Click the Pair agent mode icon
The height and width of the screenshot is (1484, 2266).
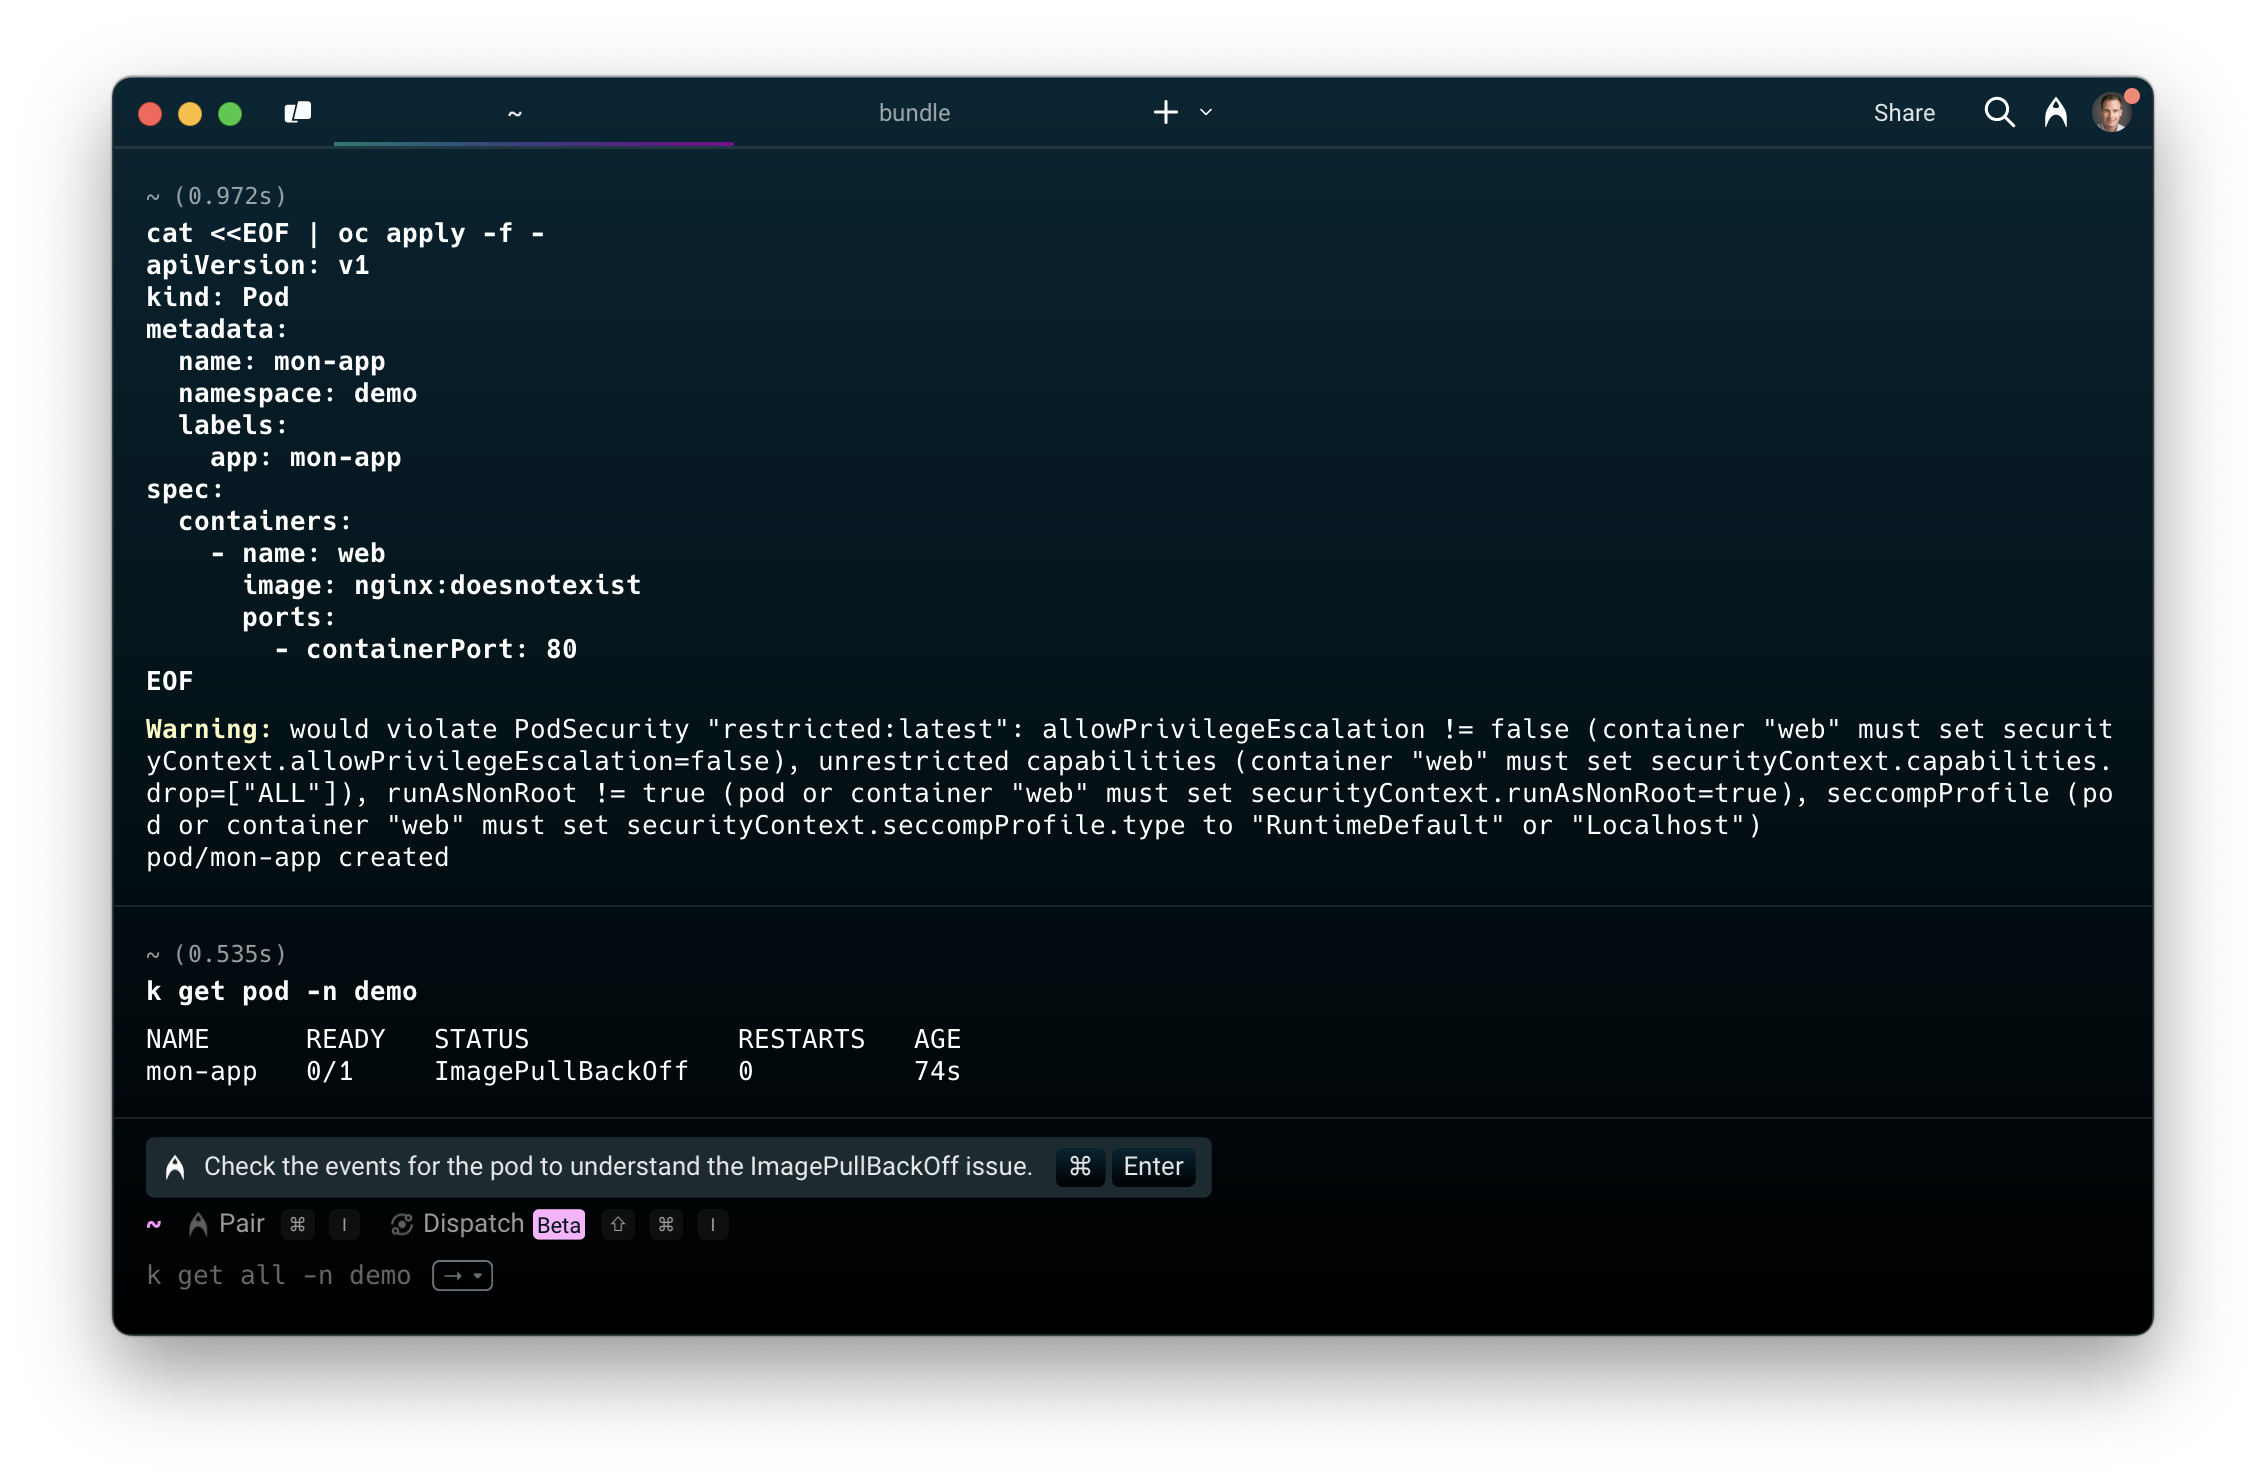click(198, 1224)
